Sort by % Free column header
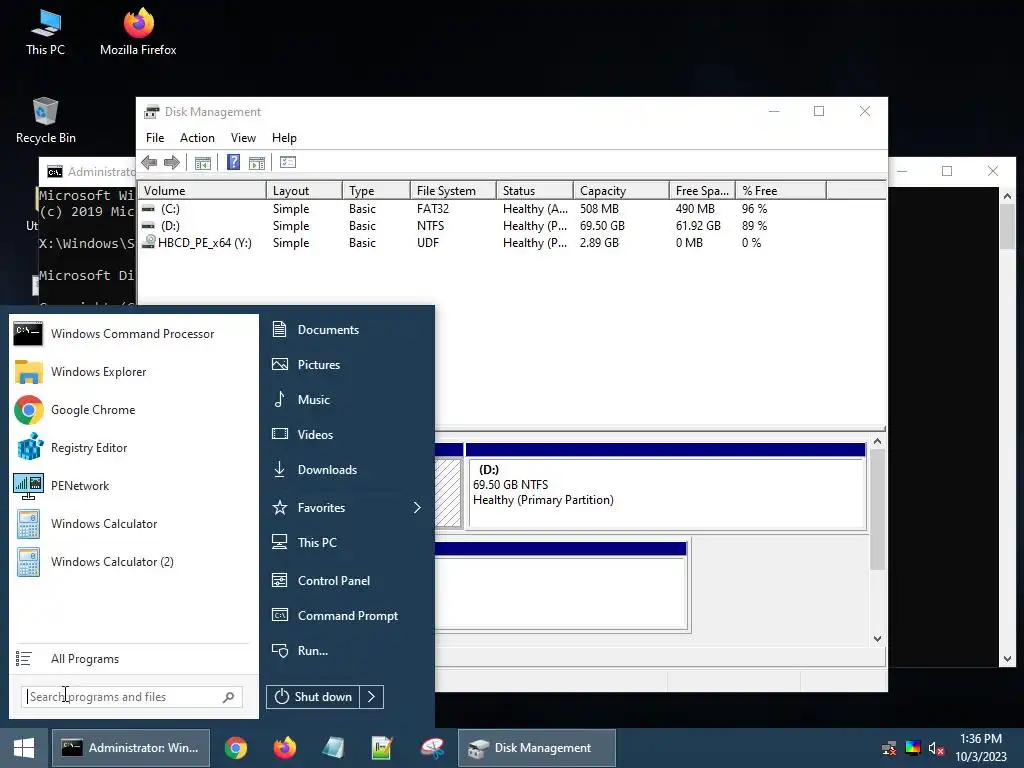This screenshot has width=1024, height=768. click(x=781, y=191)
